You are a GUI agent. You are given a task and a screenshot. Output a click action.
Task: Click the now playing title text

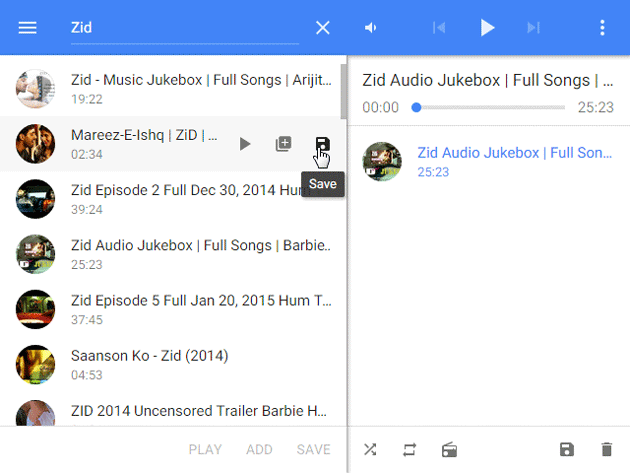click(x=488, y=80)
